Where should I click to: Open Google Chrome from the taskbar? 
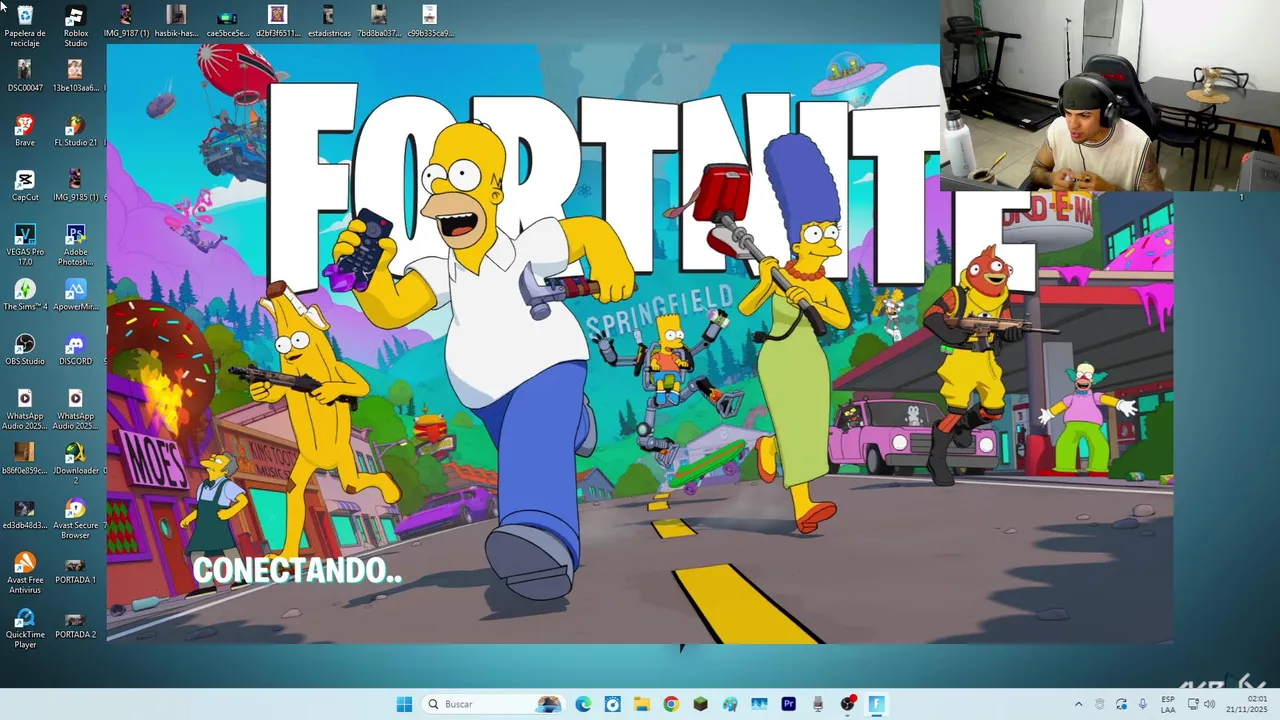coord(671,704)
